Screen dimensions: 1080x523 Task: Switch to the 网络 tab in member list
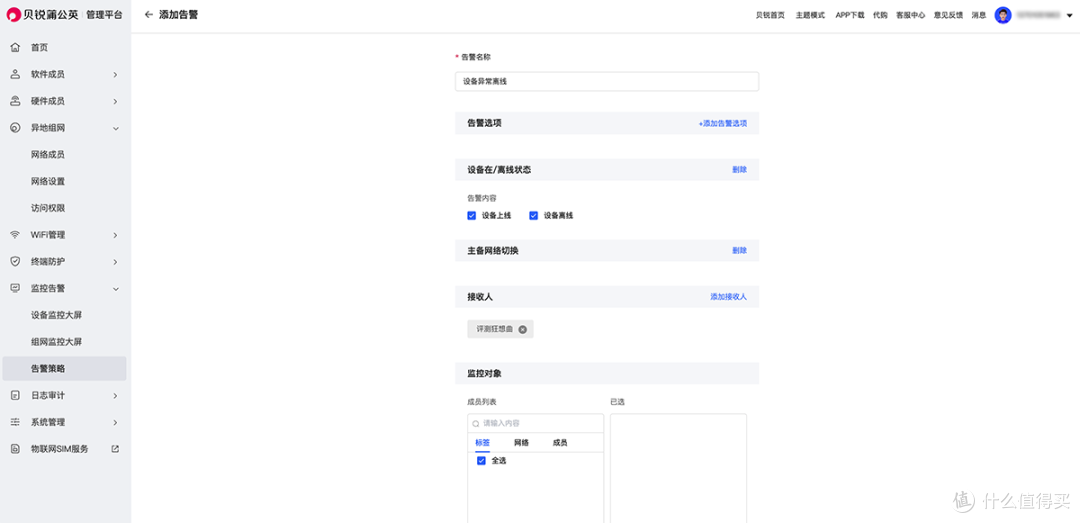click(521, 442)
